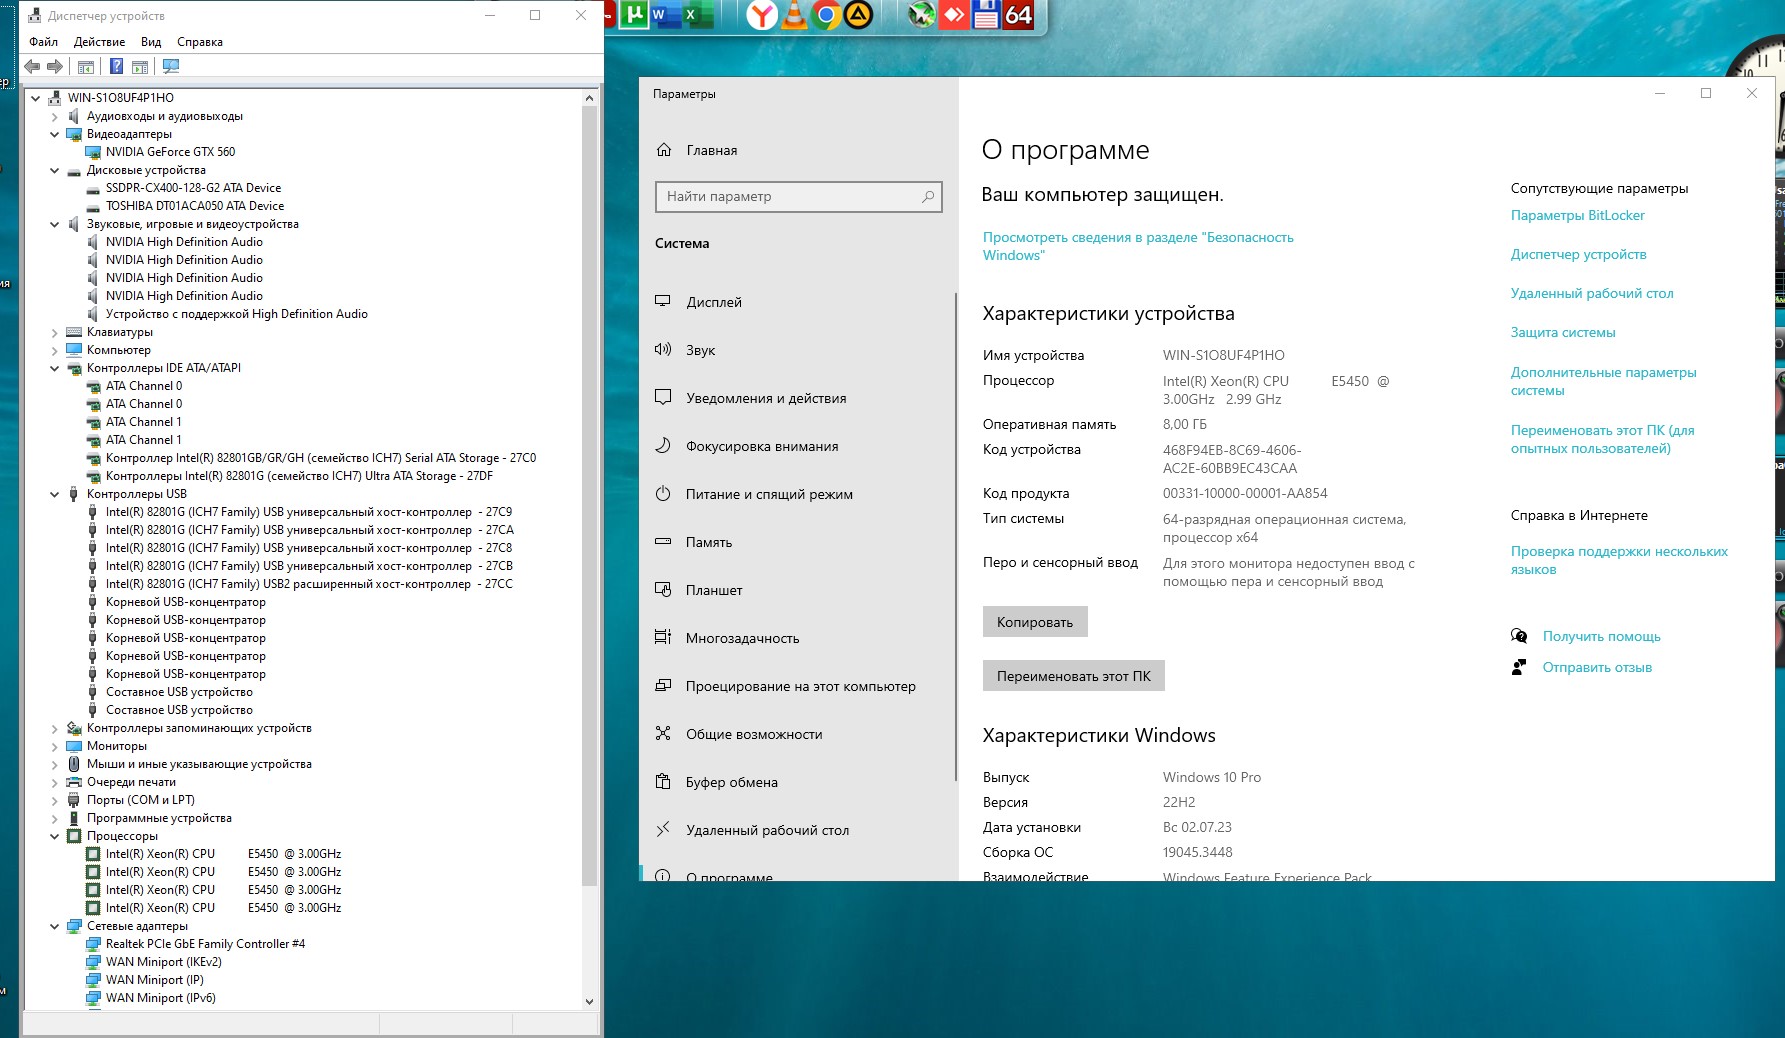The width and height of the screenshot is (1785, 1038).
Task: Open the Параметры BitLocker link
Action: tap(1577, 215)
